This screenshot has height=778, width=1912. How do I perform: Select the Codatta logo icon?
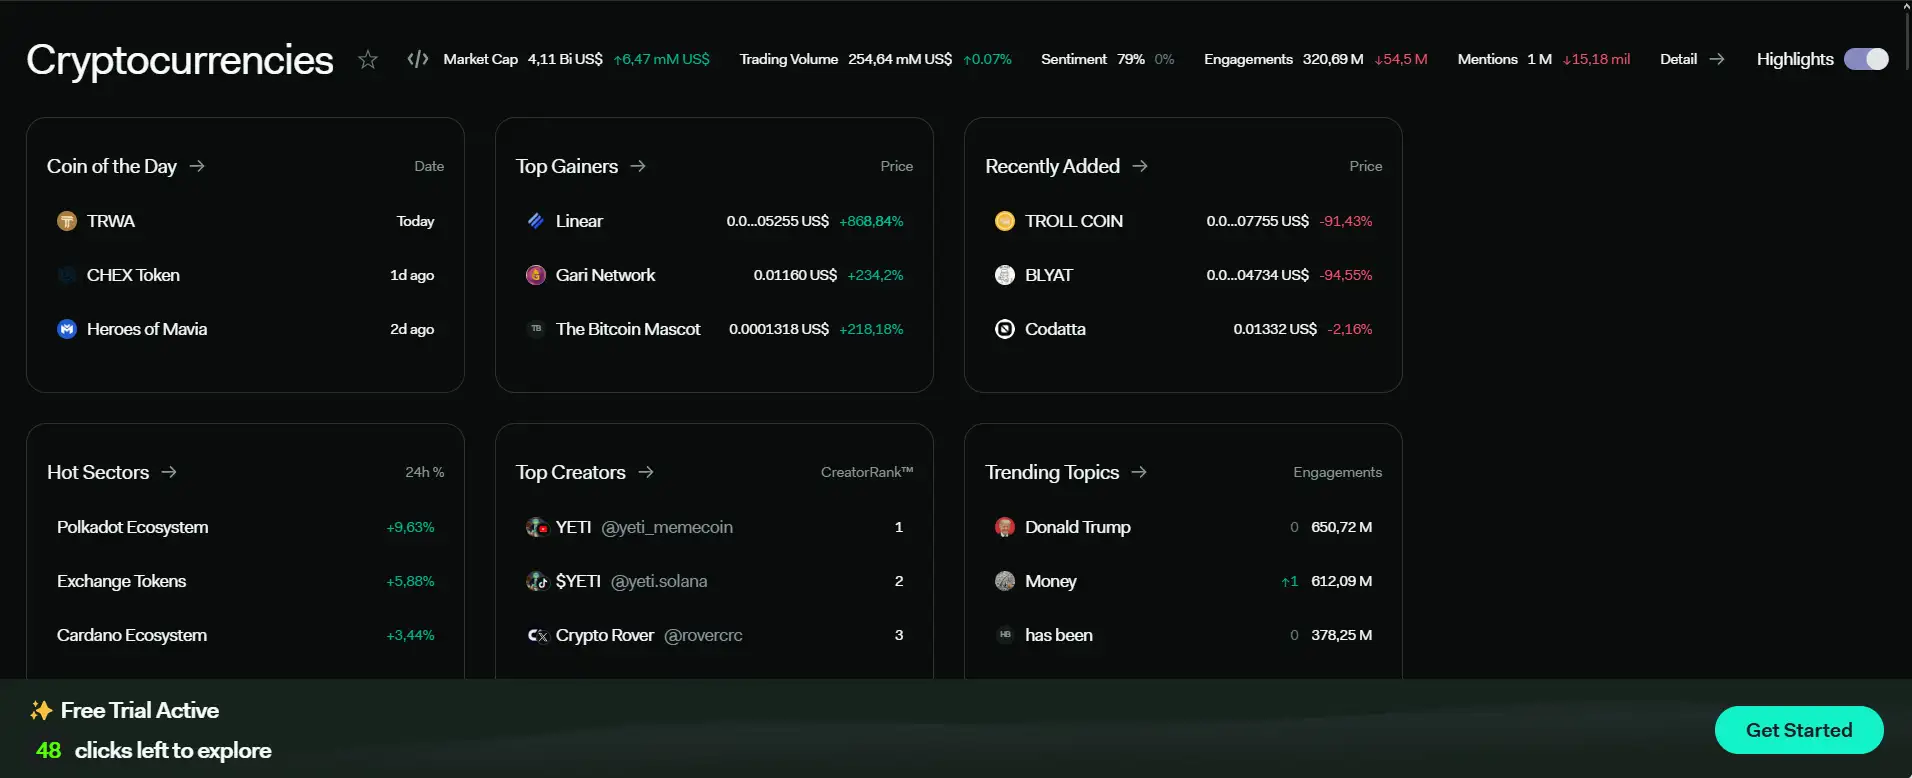(x=1005, y=329)
